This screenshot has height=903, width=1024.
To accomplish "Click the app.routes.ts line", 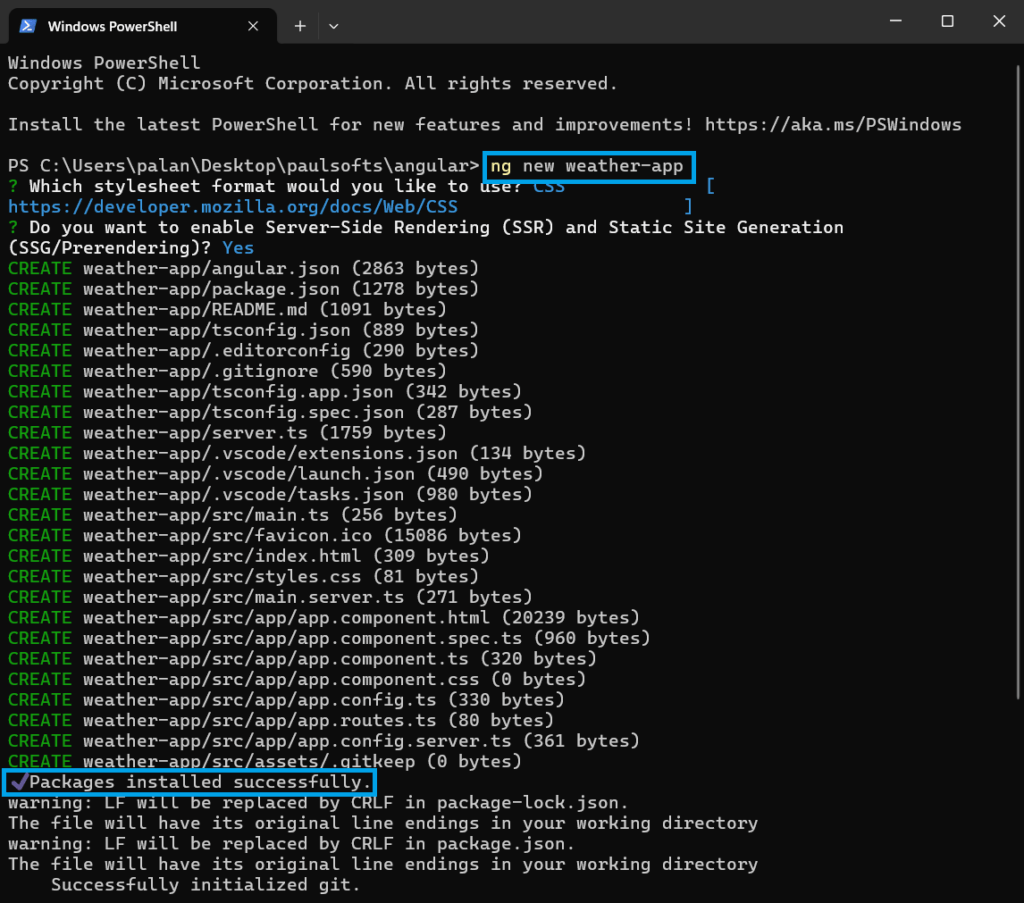I will pyautogui.click(x=281, y=721).
